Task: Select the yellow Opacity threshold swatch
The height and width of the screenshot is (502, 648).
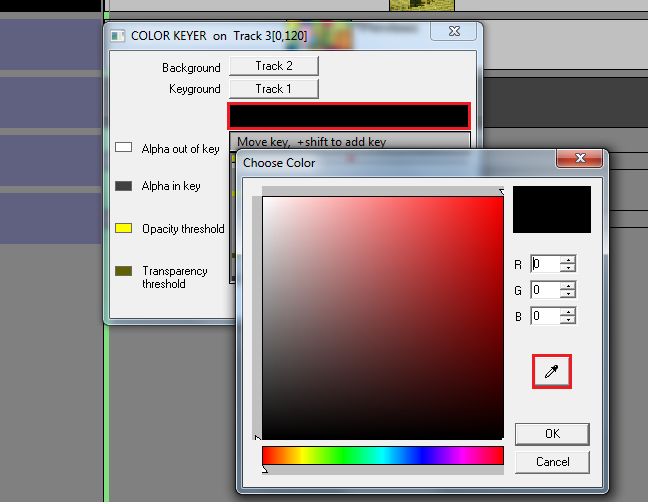Action: 124,228
